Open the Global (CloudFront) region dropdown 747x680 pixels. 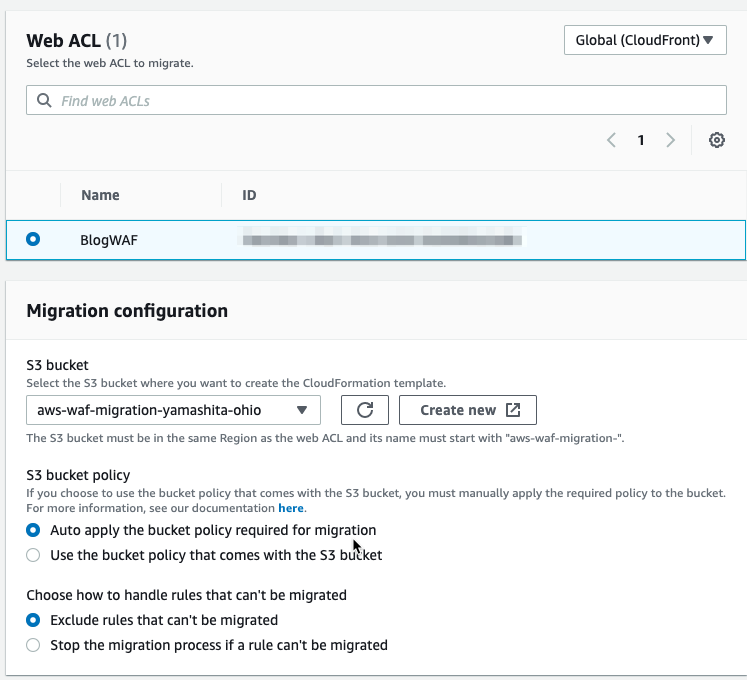click(x=645, y=40)
